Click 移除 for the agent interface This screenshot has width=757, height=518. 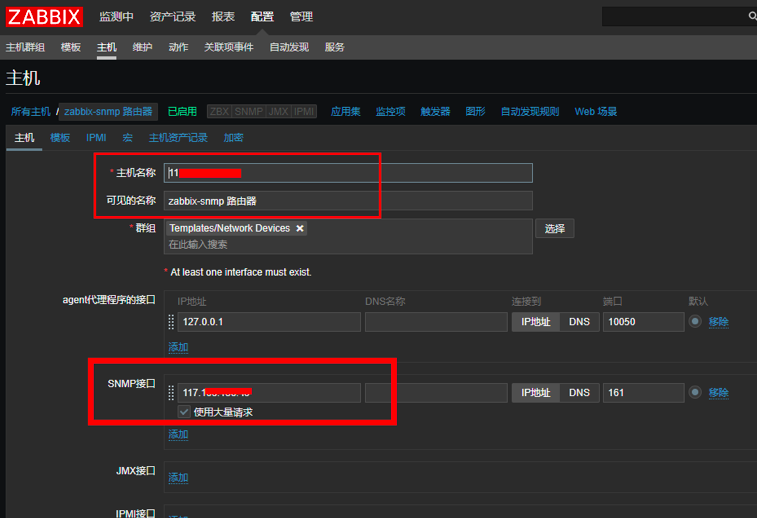point(718,322)
